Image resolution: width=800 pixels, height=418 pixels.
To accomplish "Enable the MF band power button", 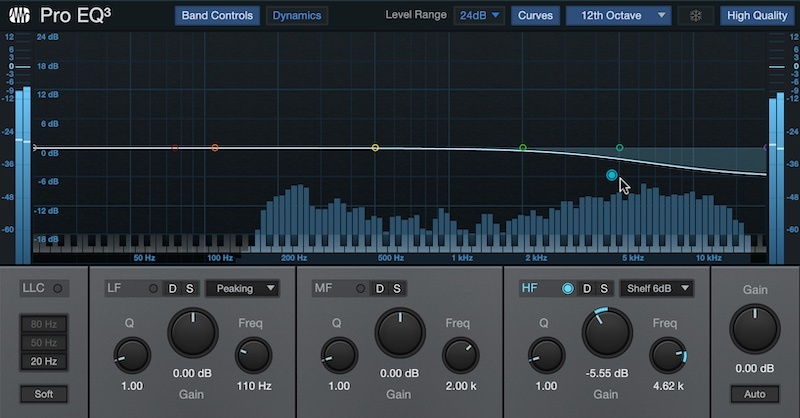I will 360,288.
